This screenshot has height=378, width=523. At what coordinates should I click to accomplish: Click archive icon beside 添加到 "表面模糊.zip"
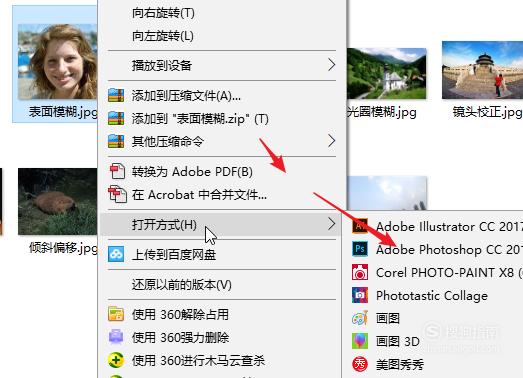[x=116, y=118]
